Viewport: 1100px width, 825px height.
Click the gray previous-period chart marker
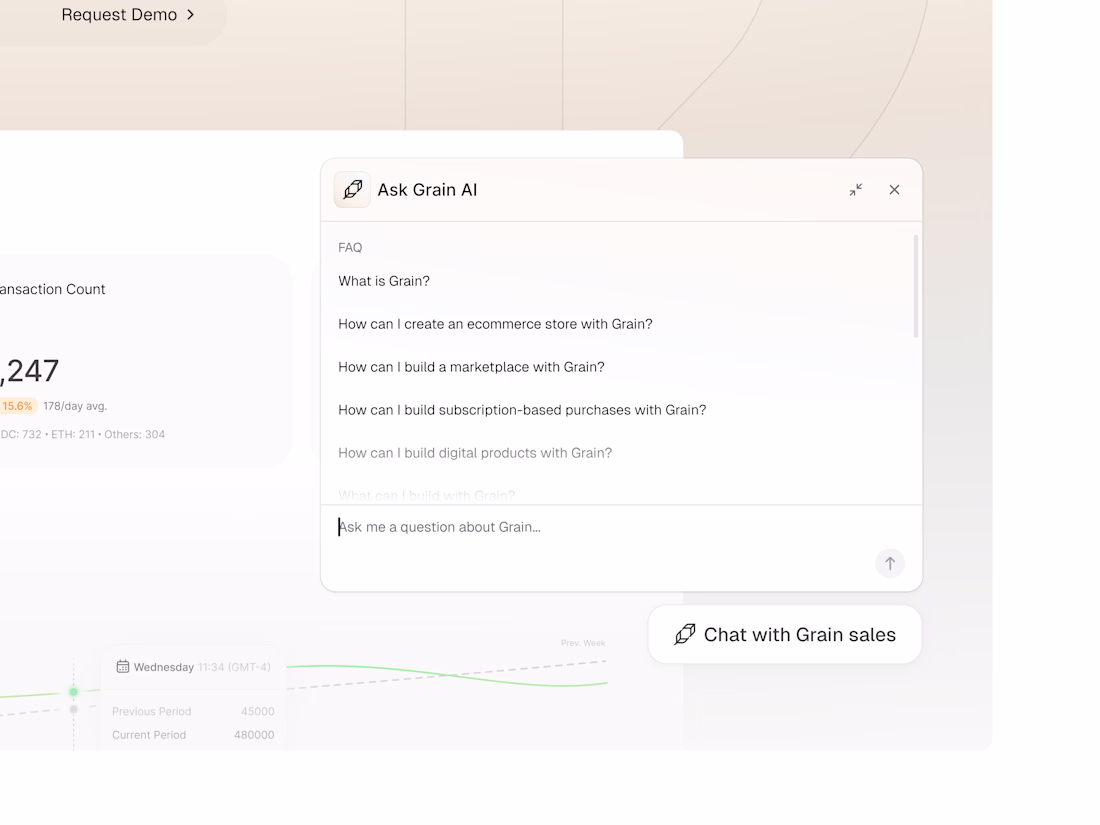74,710
